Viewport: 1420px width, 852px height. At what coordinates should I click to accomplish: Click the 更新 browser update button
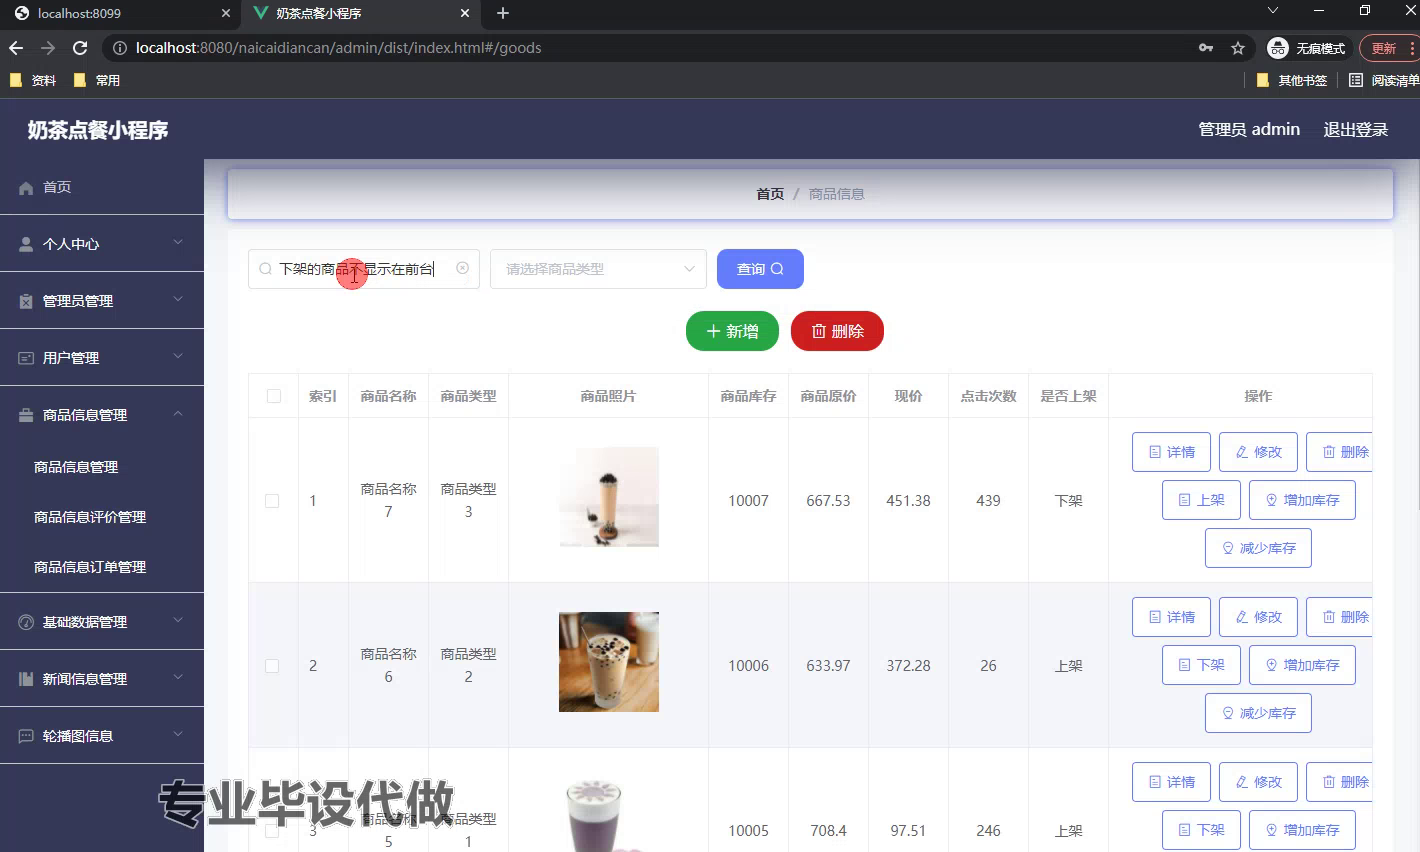coord(1388,48)
